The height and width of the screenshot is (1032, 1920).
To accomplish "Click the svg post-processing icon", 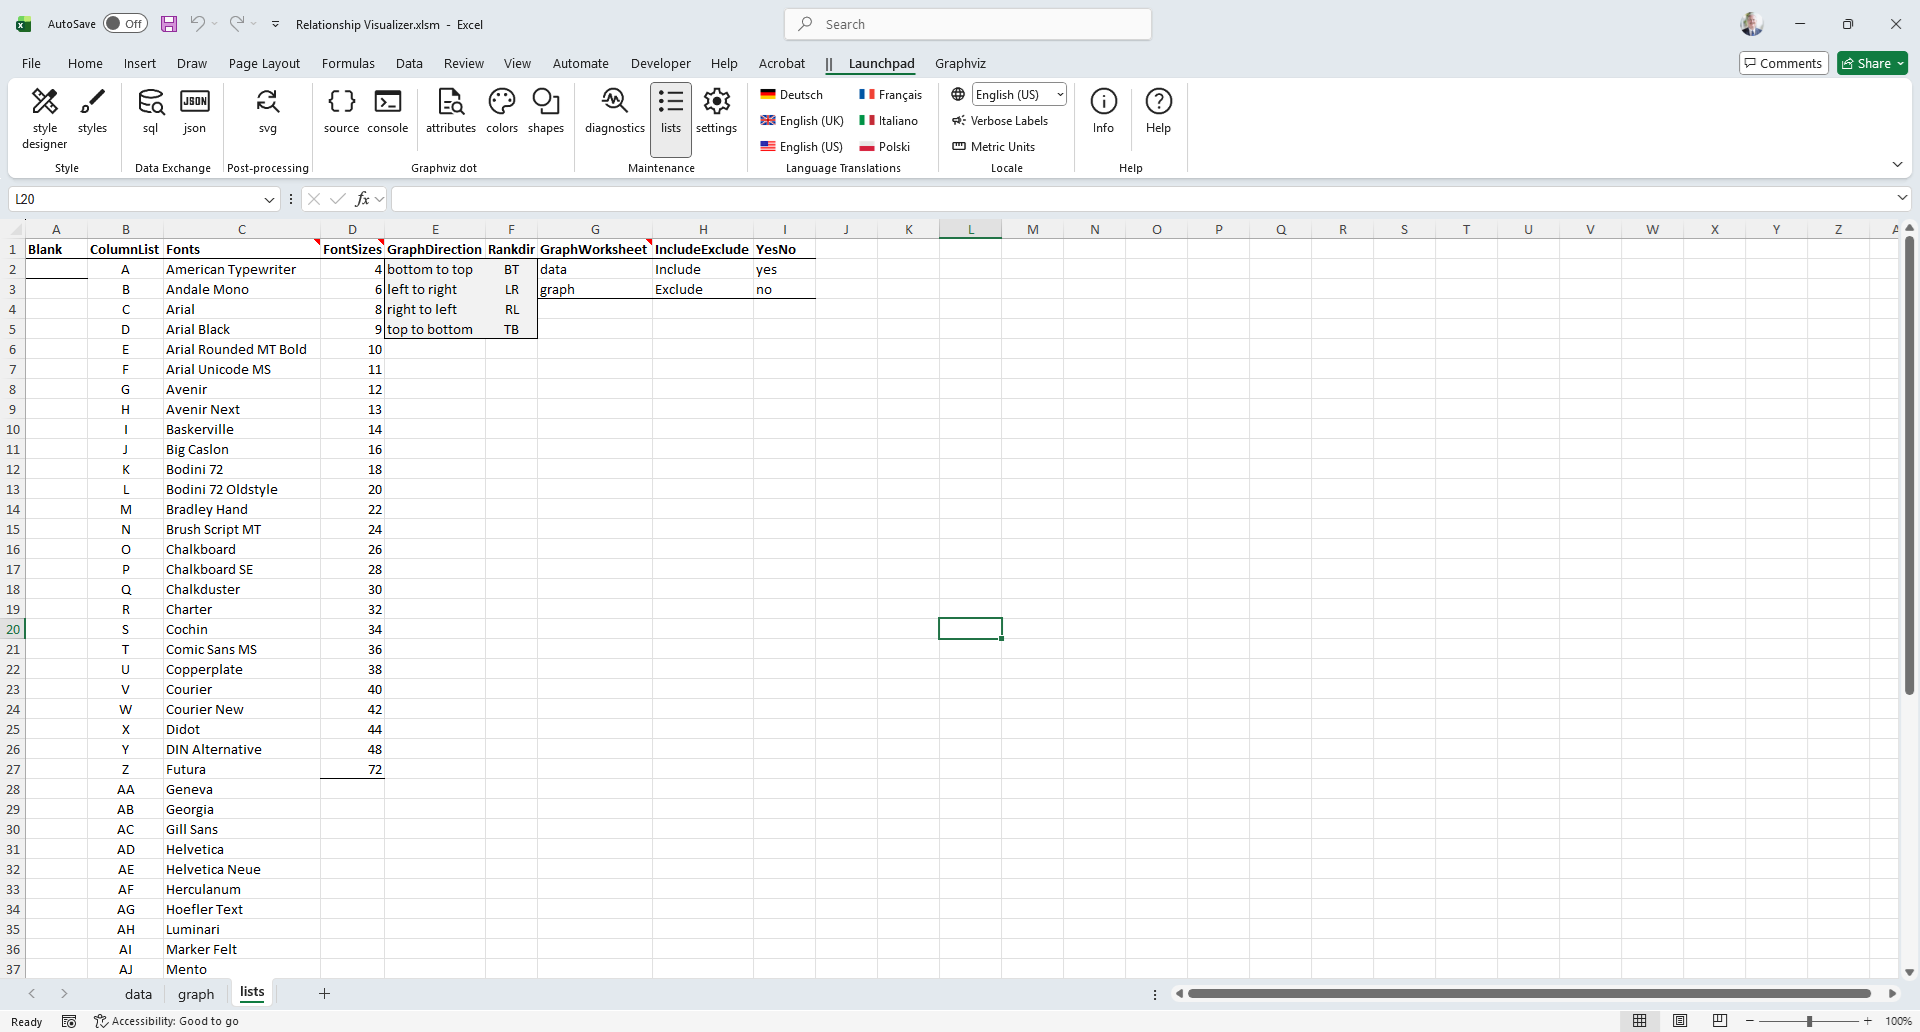I will 267,110.
